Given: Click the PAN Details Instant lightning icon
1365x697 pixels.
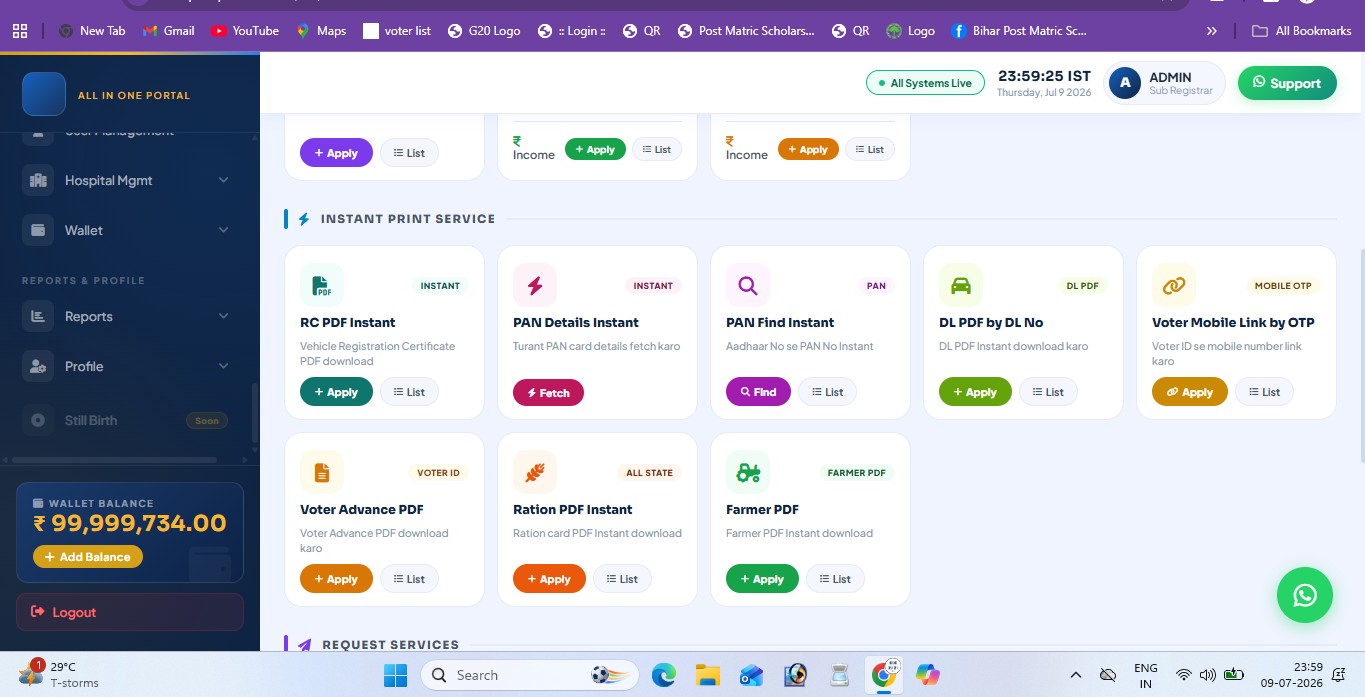Looking at the screenshot, I should point(535,285).
